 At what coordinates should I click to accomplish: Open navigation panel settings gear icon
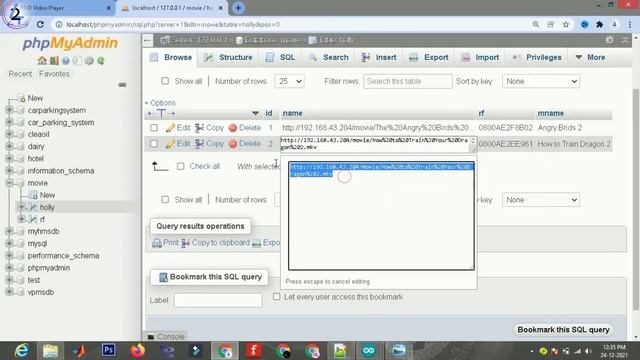(x=89, y=61)
